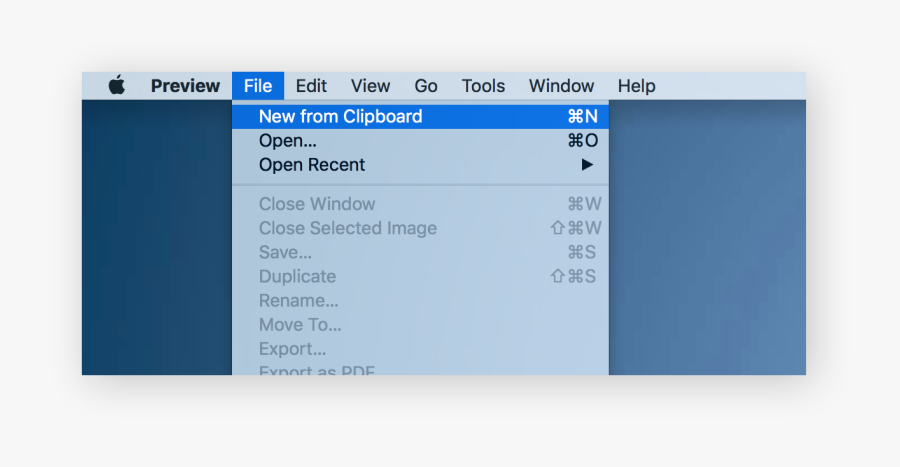Screen dimensions: 900x467
Task: Open the Help menu
Action: pyautogui.click(x=637, y=86)
